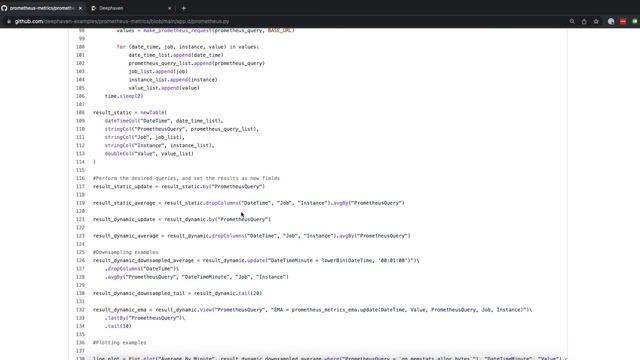The height and width of the screenshot is (360, 640).
Task: Close the prometheus-metrics GitHub tab
Action: (80, 8)
